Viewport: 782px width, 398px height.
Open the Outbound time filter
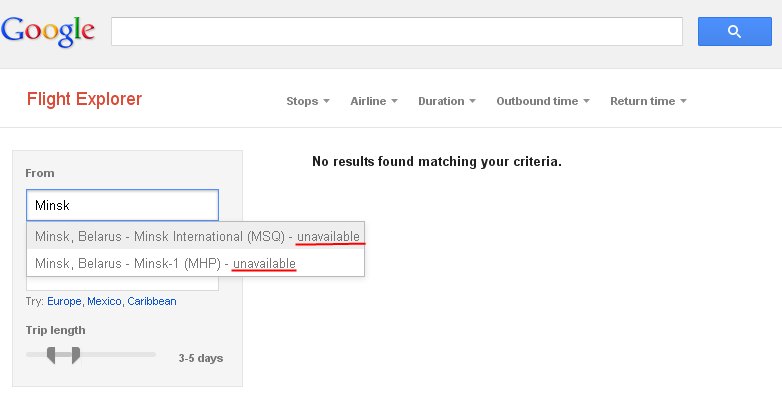543,101
